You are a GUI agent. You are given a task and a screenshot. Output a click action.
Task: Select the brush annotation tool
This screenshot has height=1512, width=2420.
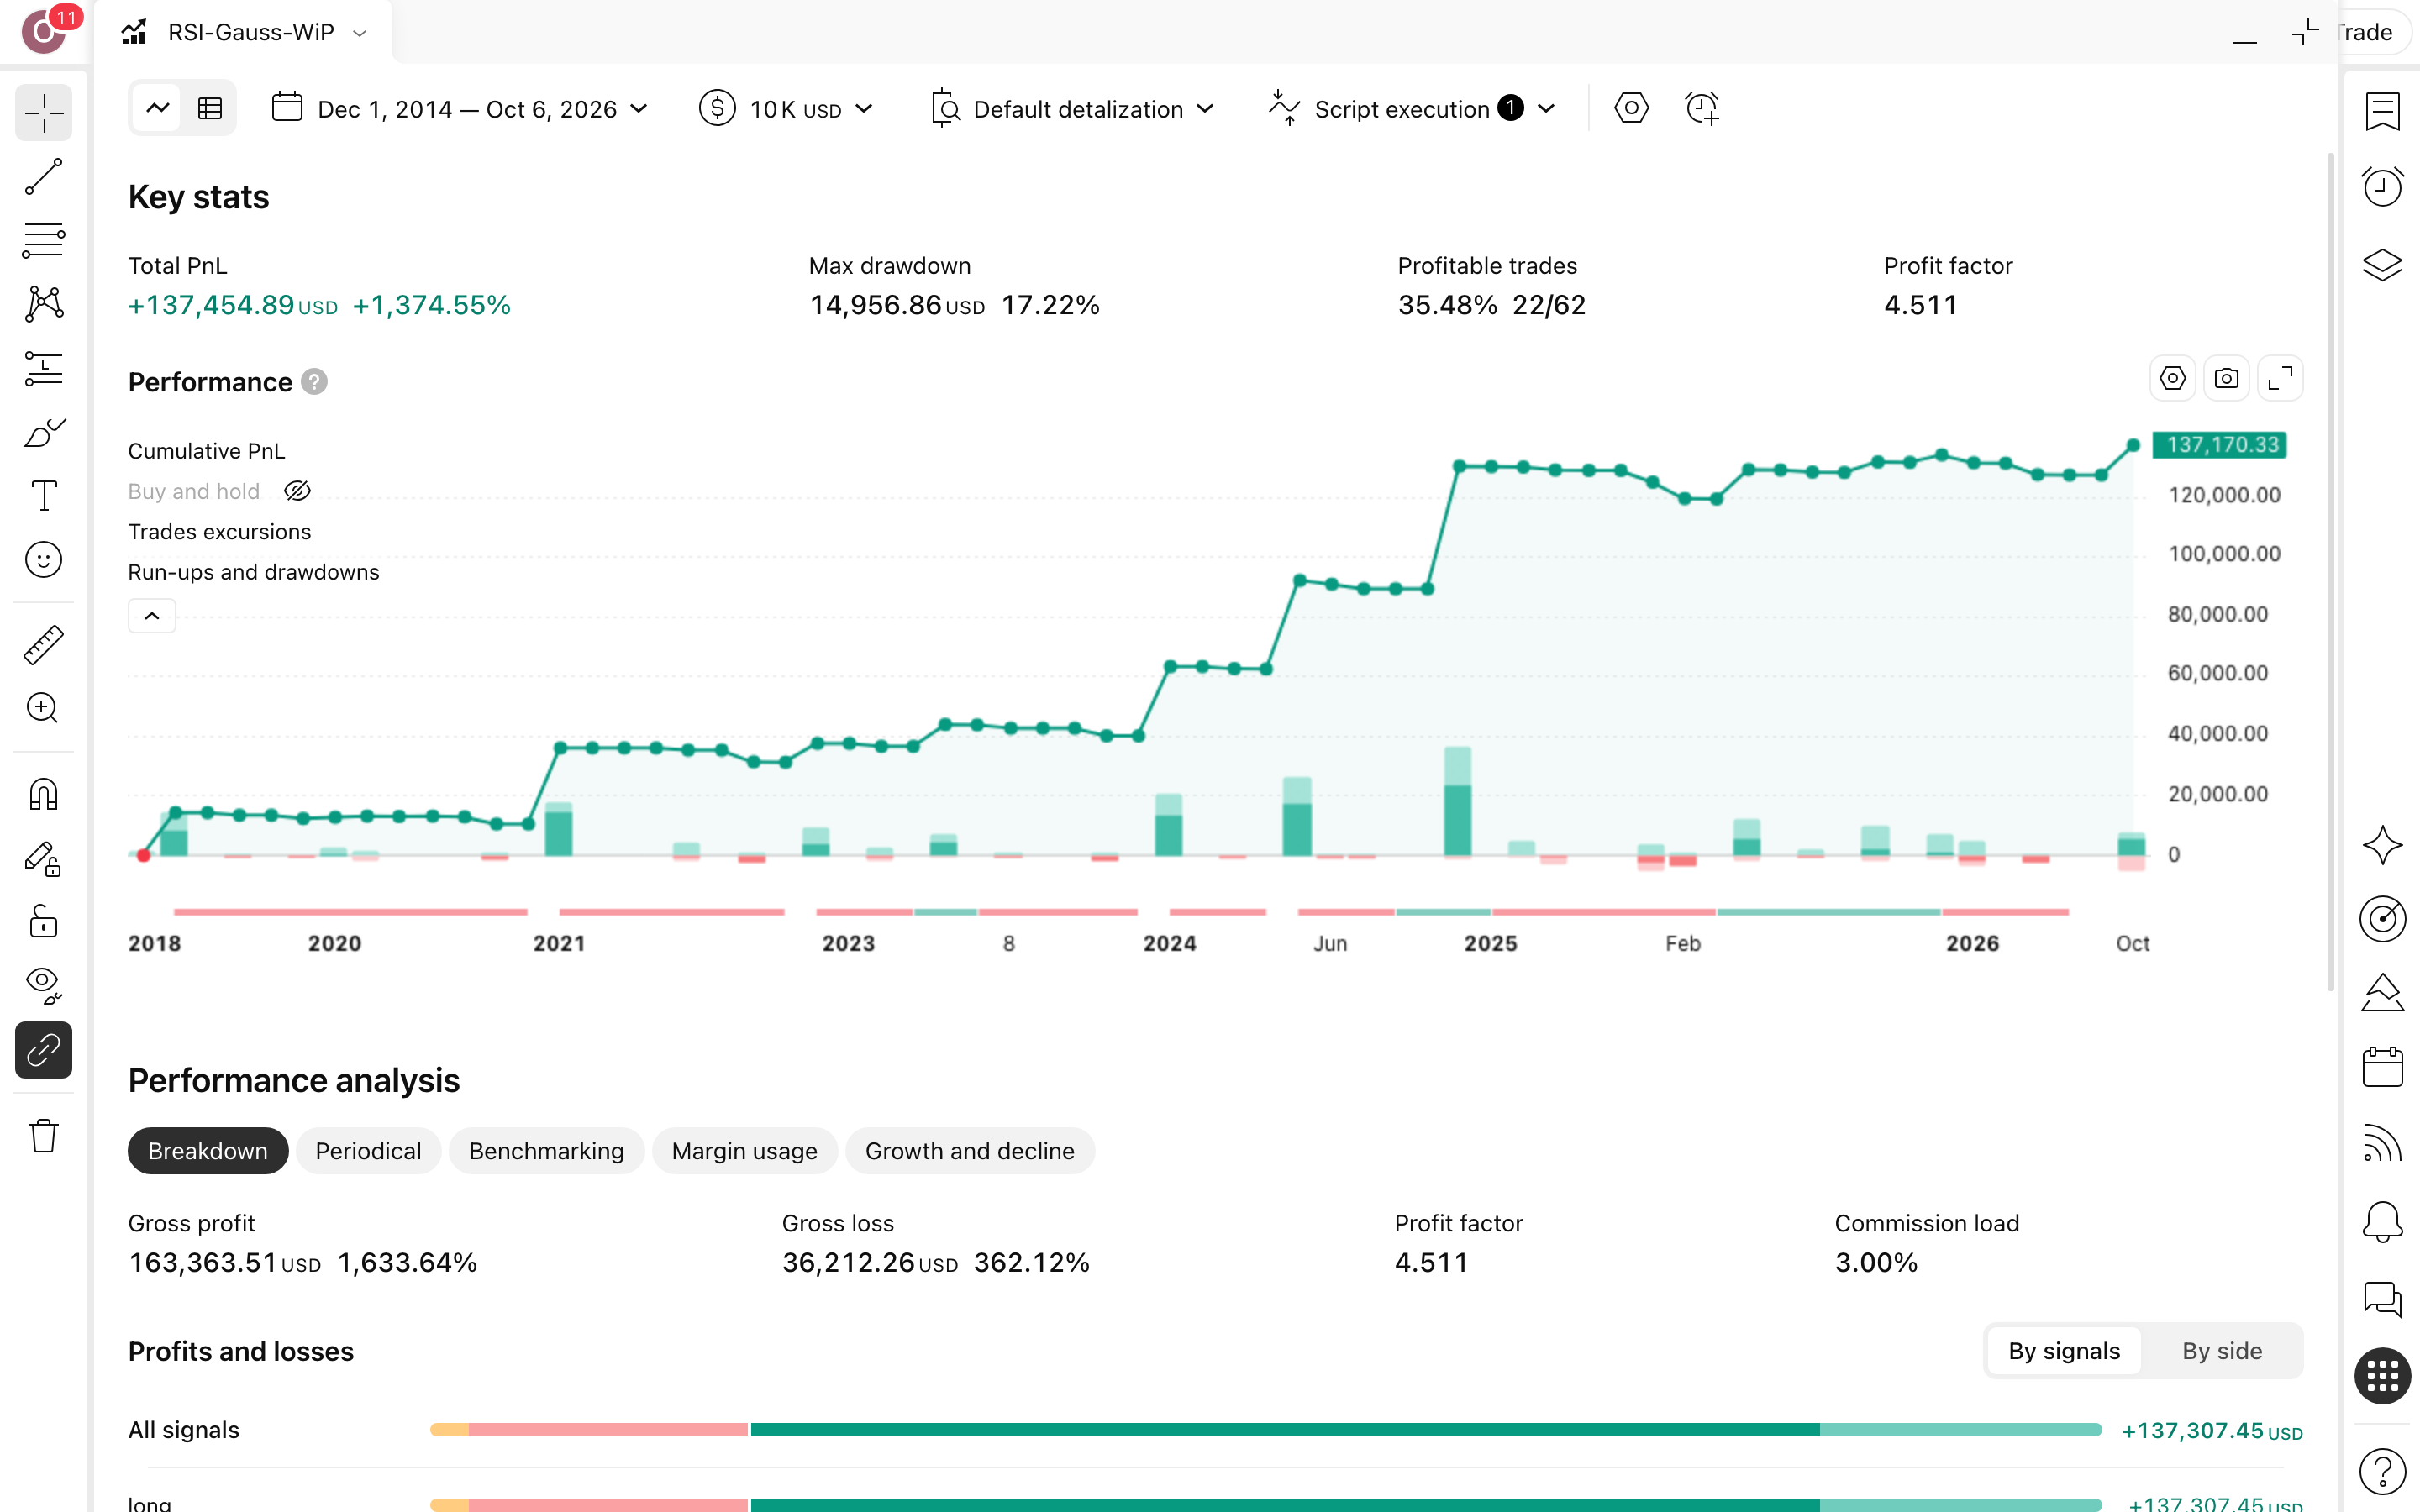pyautogui.click(x=44, y=432)
